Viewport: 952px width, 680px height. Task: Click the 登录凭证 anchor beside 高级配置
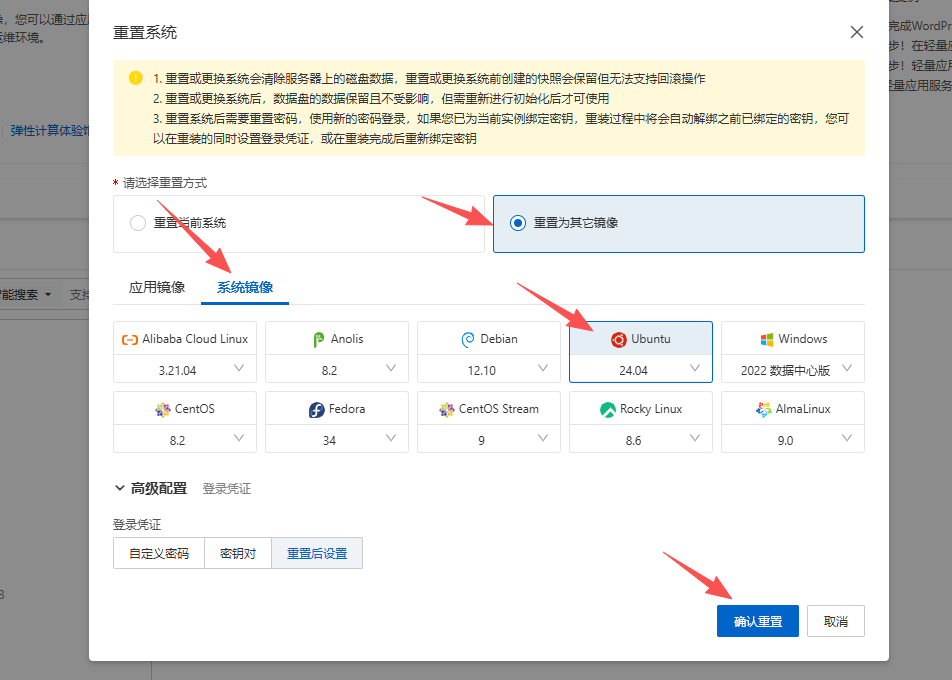[x=226, y=489]
